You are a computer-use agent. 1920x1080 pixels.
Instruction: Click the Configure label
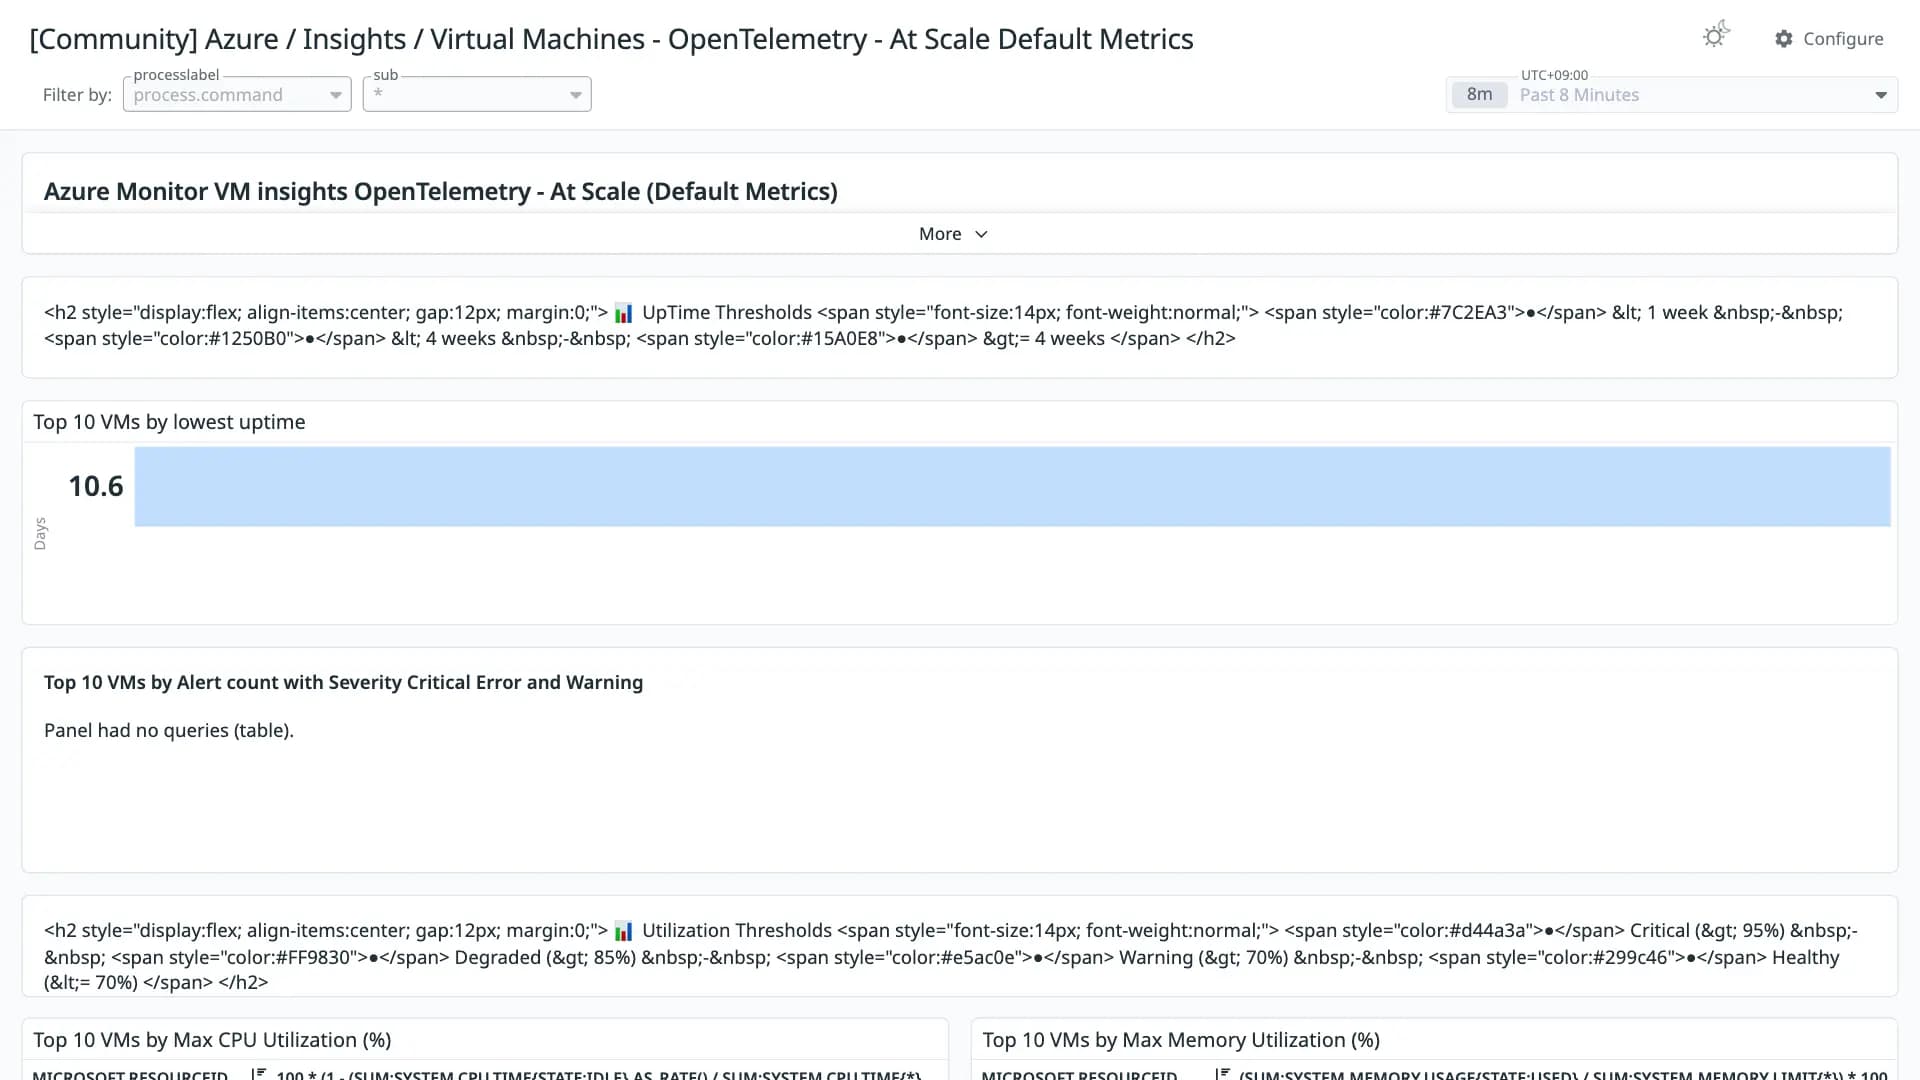[1843, 39]
